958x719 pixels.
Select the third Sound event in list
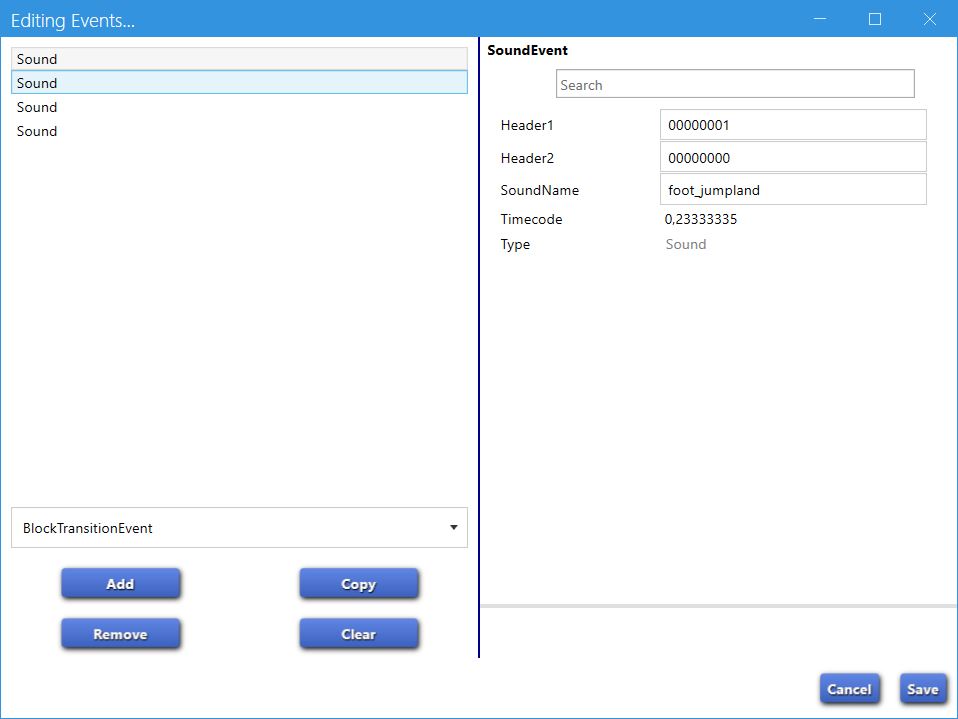tap(240, 107)
